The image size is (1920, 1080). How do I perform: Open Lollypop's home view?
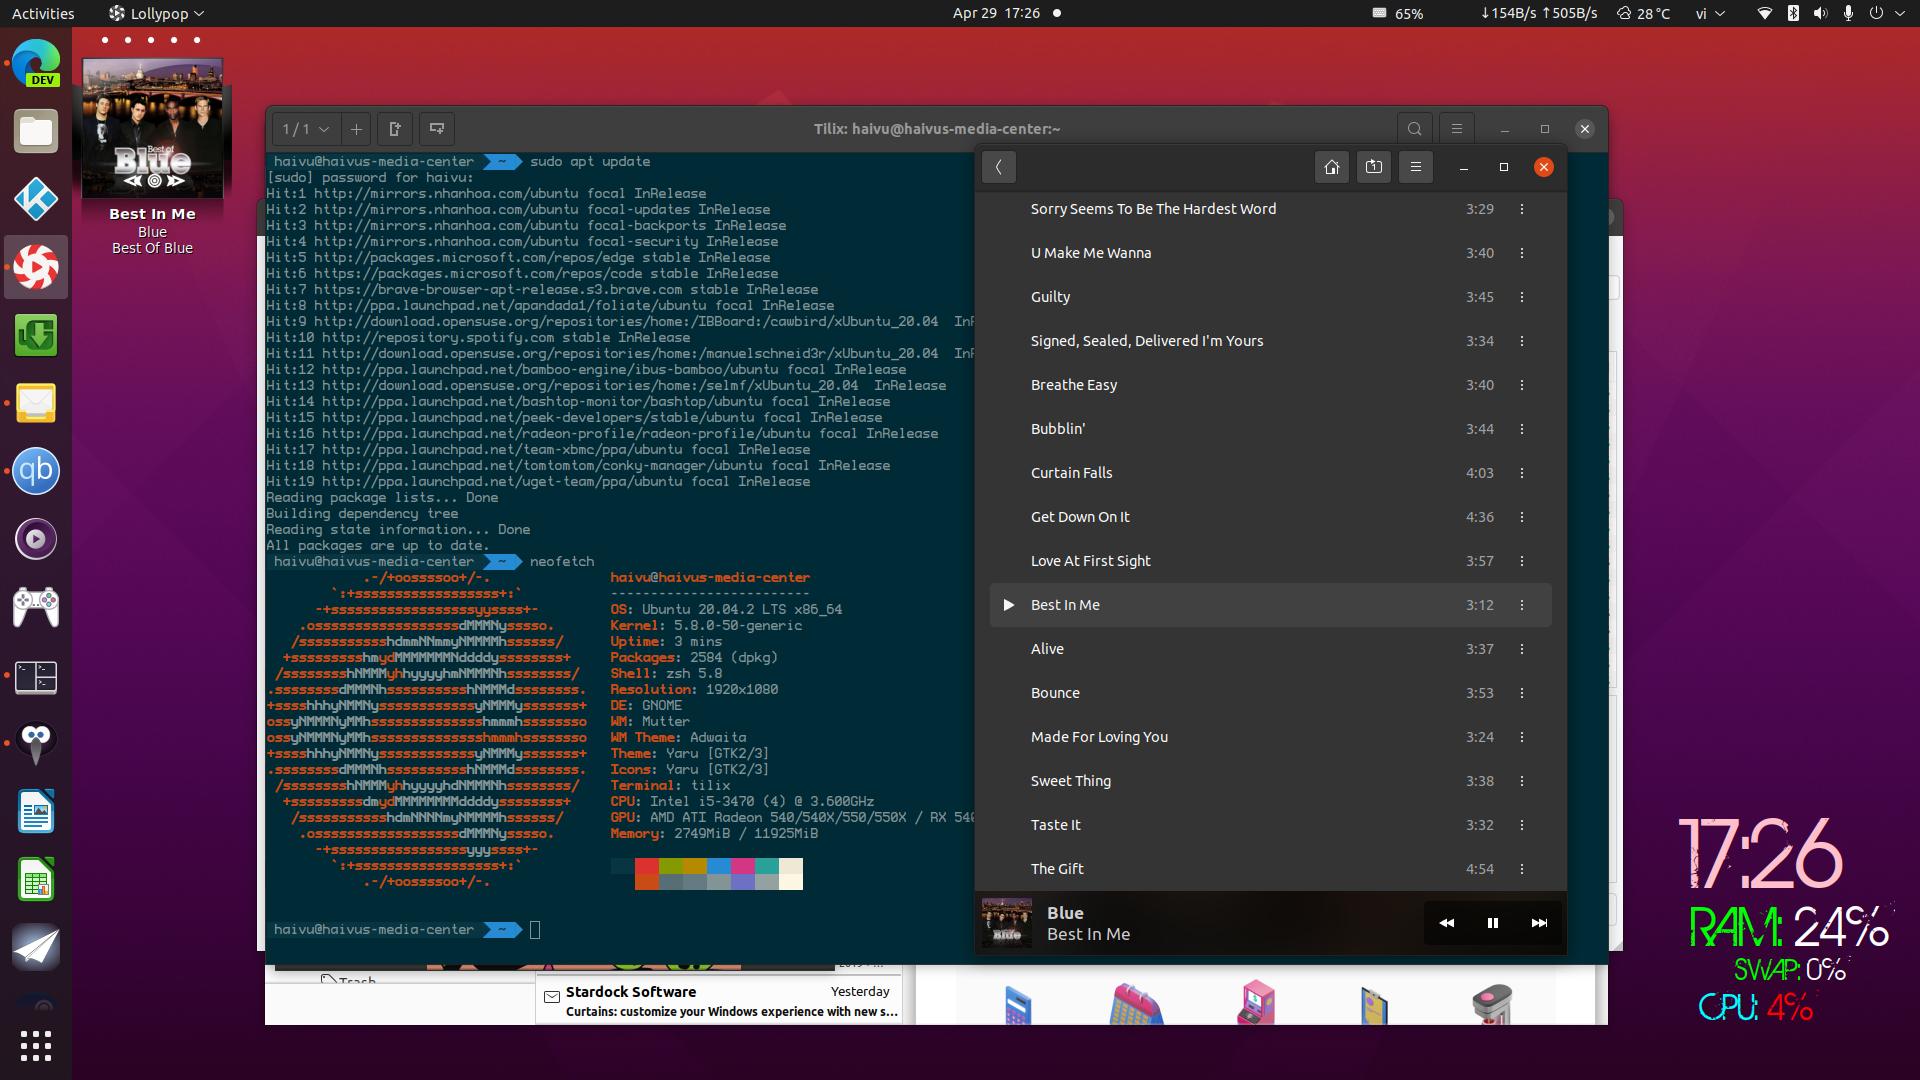click(x=1332, y=167)
